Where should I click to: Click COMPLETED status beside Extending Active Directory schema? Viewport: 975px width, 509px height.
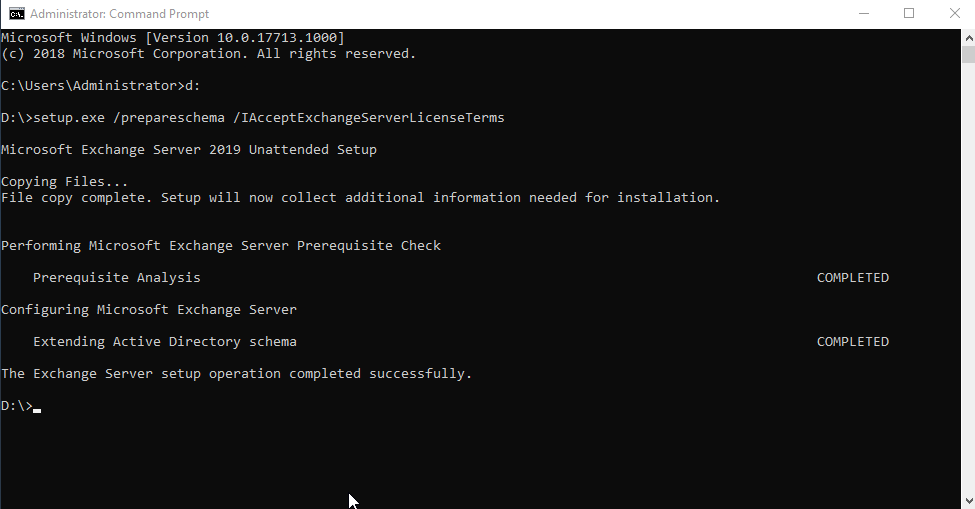853,342
